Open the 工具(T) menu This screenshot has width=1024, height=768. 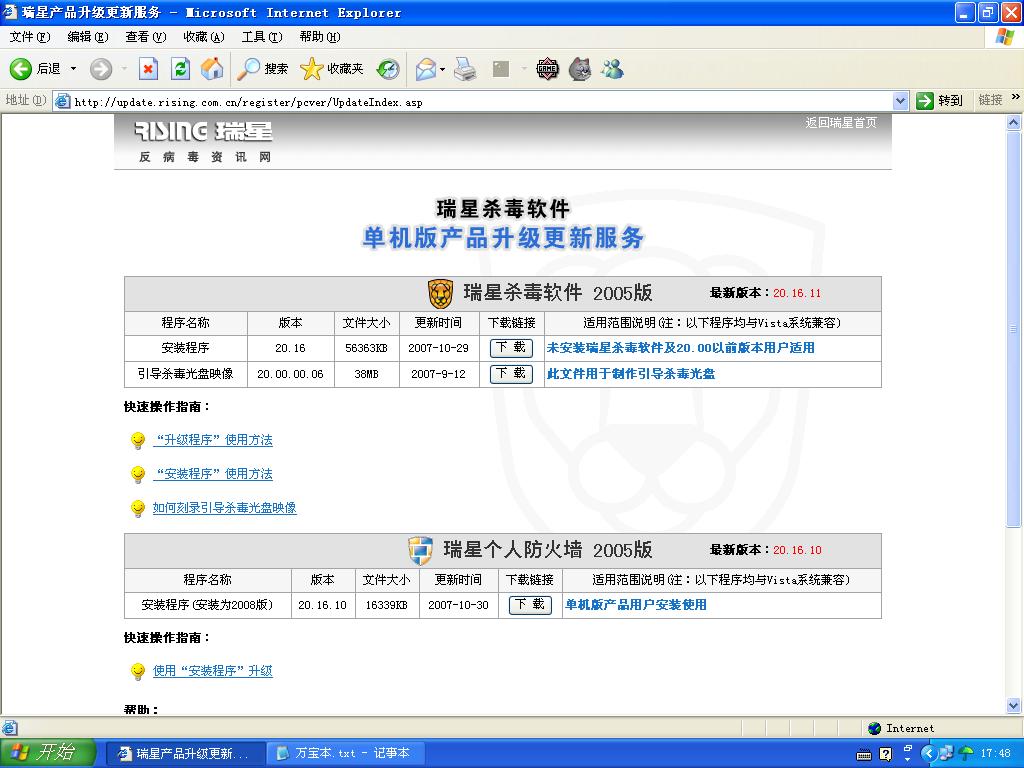262,37
